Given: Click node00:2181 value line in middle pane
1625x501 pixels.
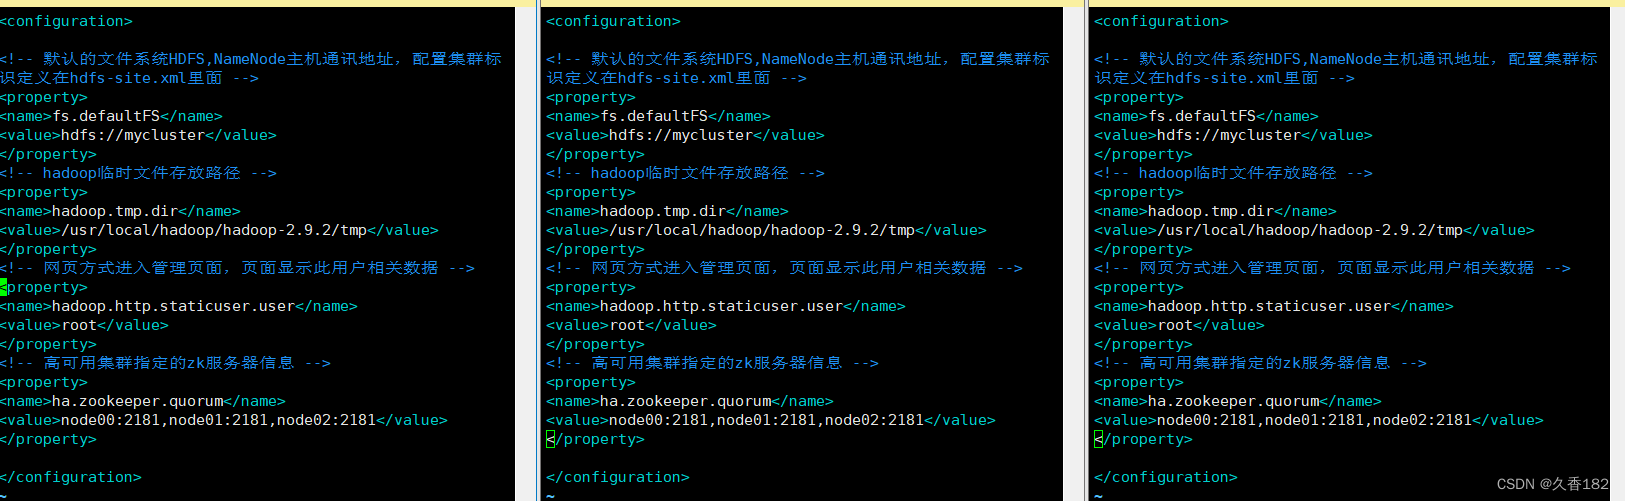Looking at the screenshot, I should [x=771, y=420].
